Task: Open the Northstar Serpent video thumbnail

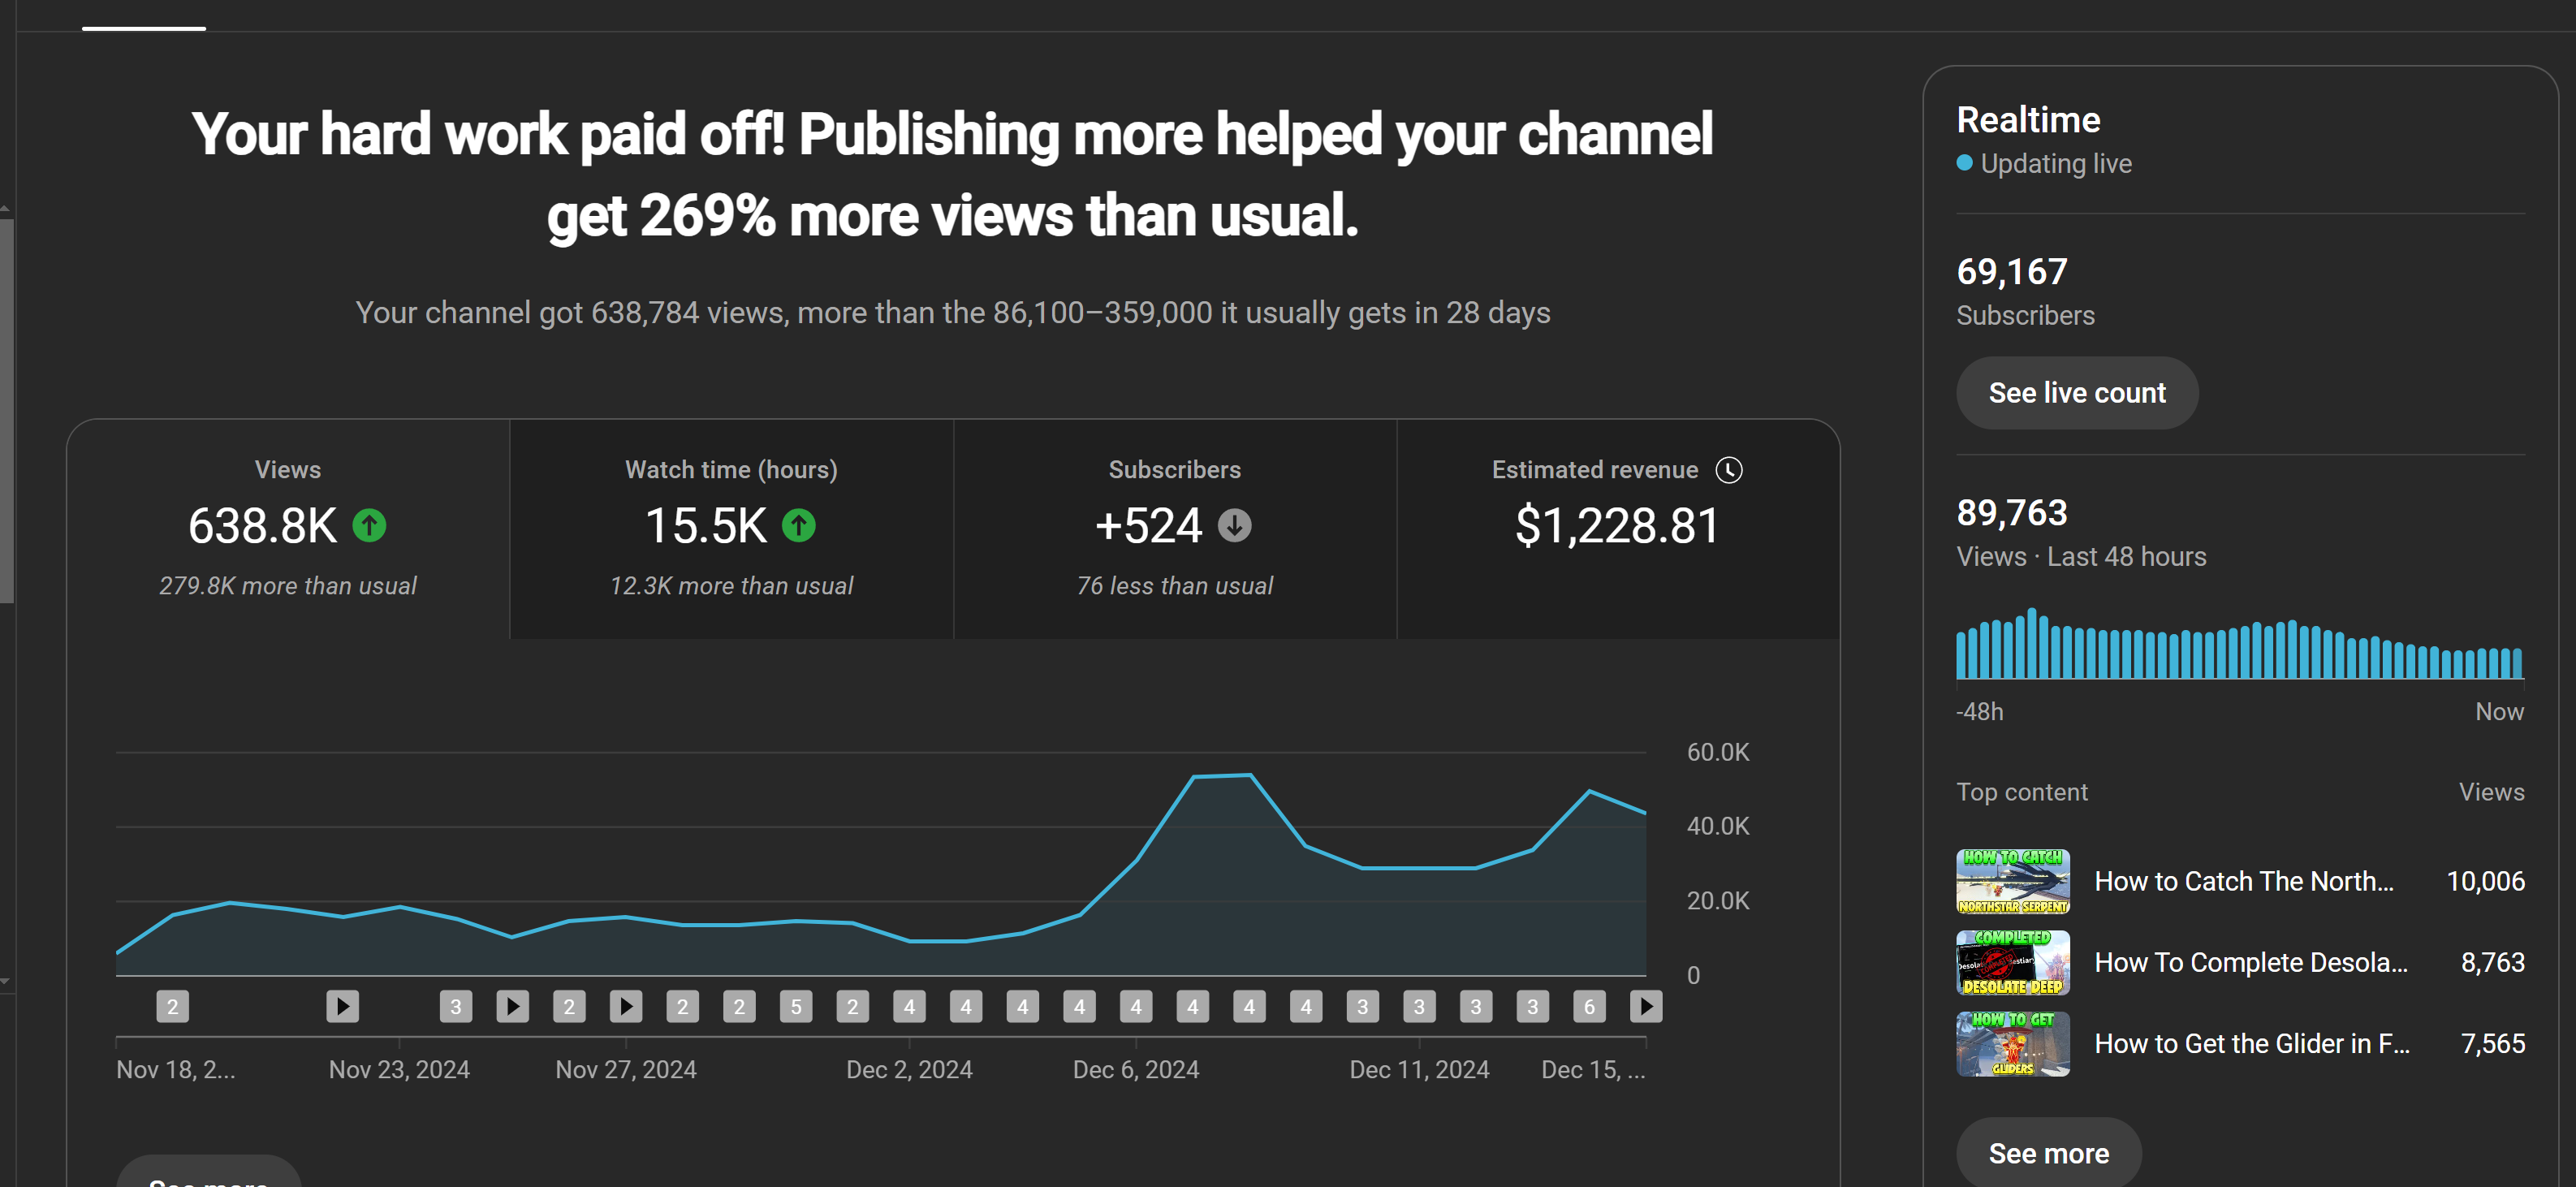Action: pyautogui.click(x=2012, y=881)
